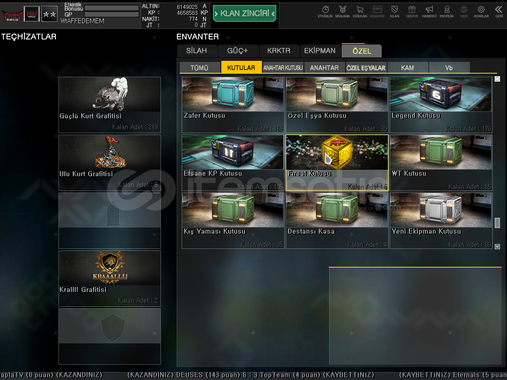
Task: Open the Etkinlik clock icon
Action: click(x=325, y=11)
